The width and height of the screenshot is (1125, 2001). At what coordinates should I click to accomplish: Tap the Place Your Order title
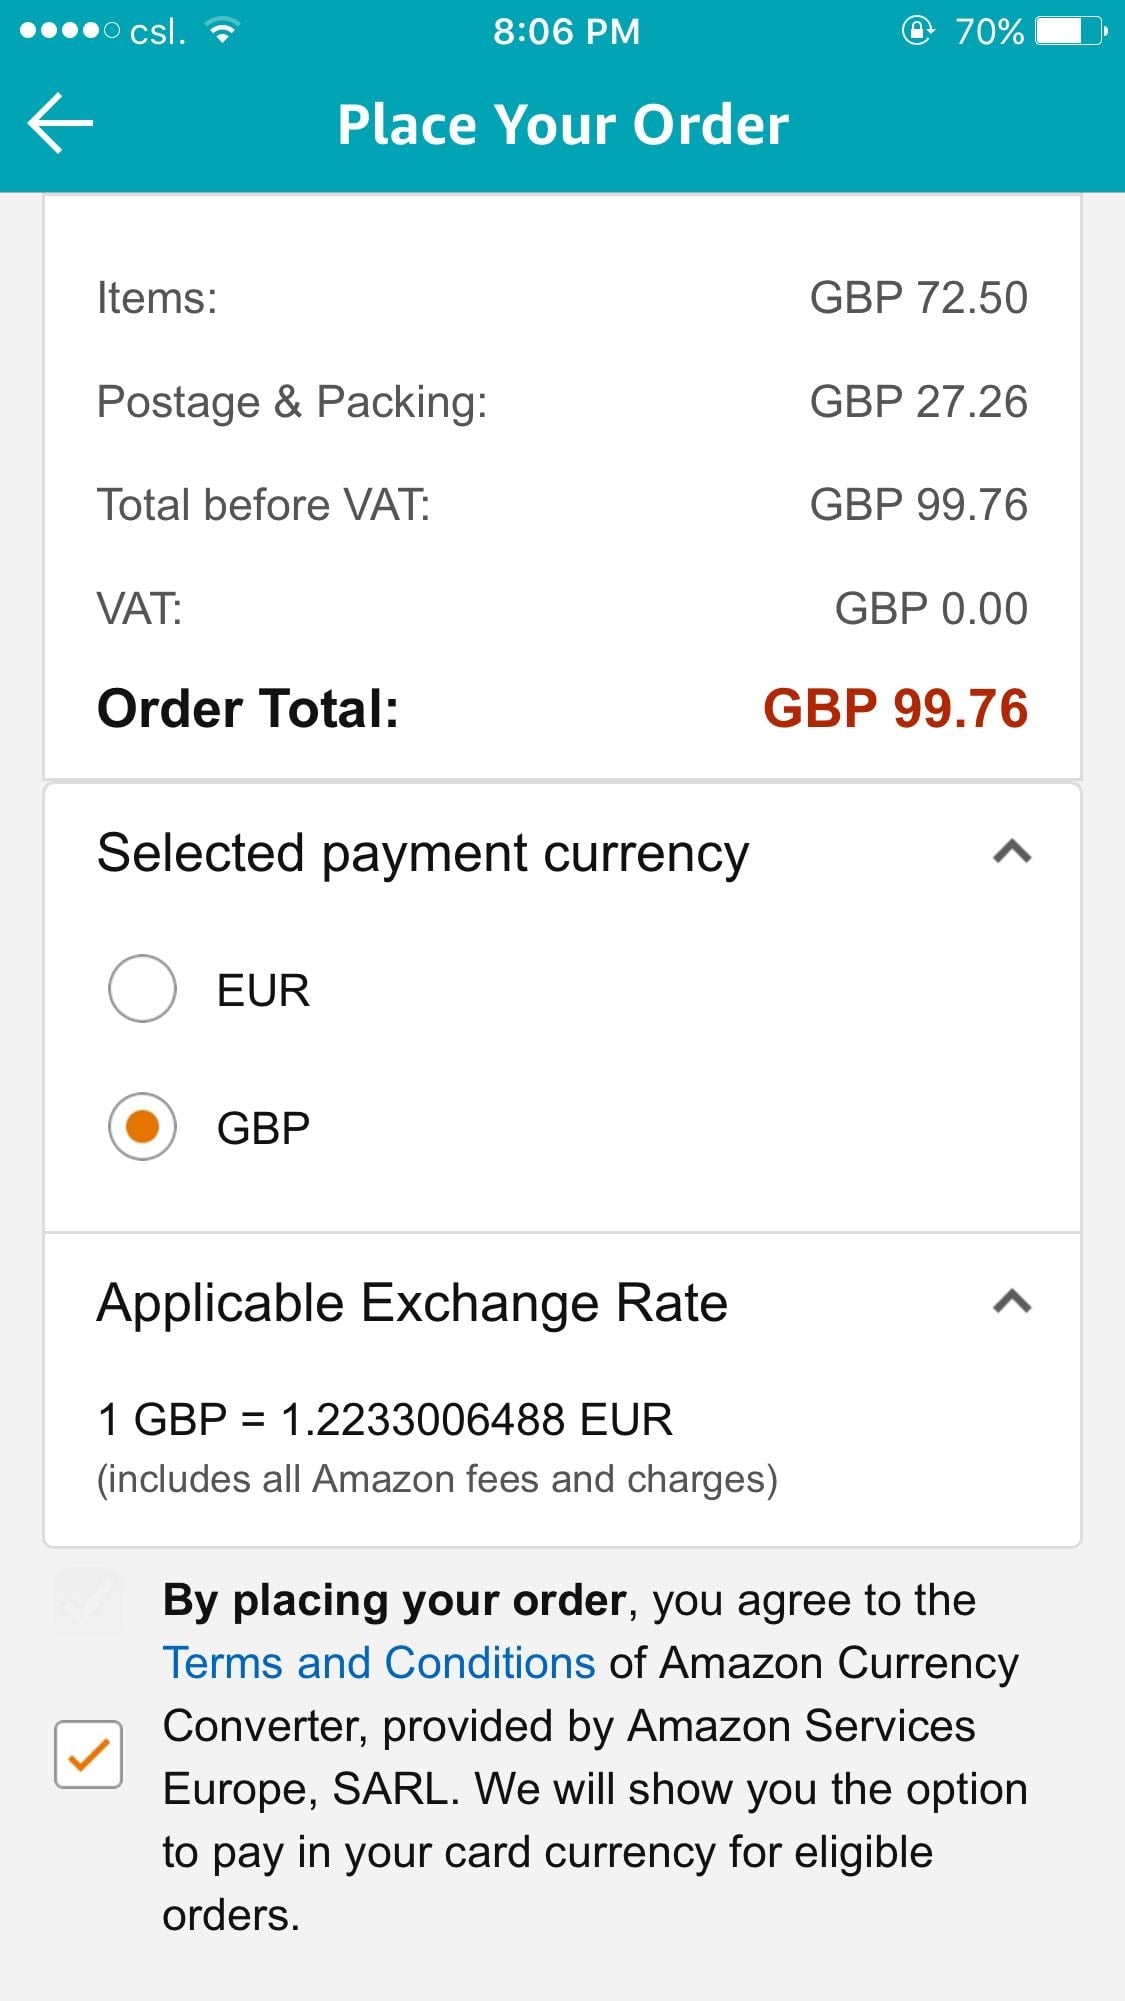tap(563, 125)
